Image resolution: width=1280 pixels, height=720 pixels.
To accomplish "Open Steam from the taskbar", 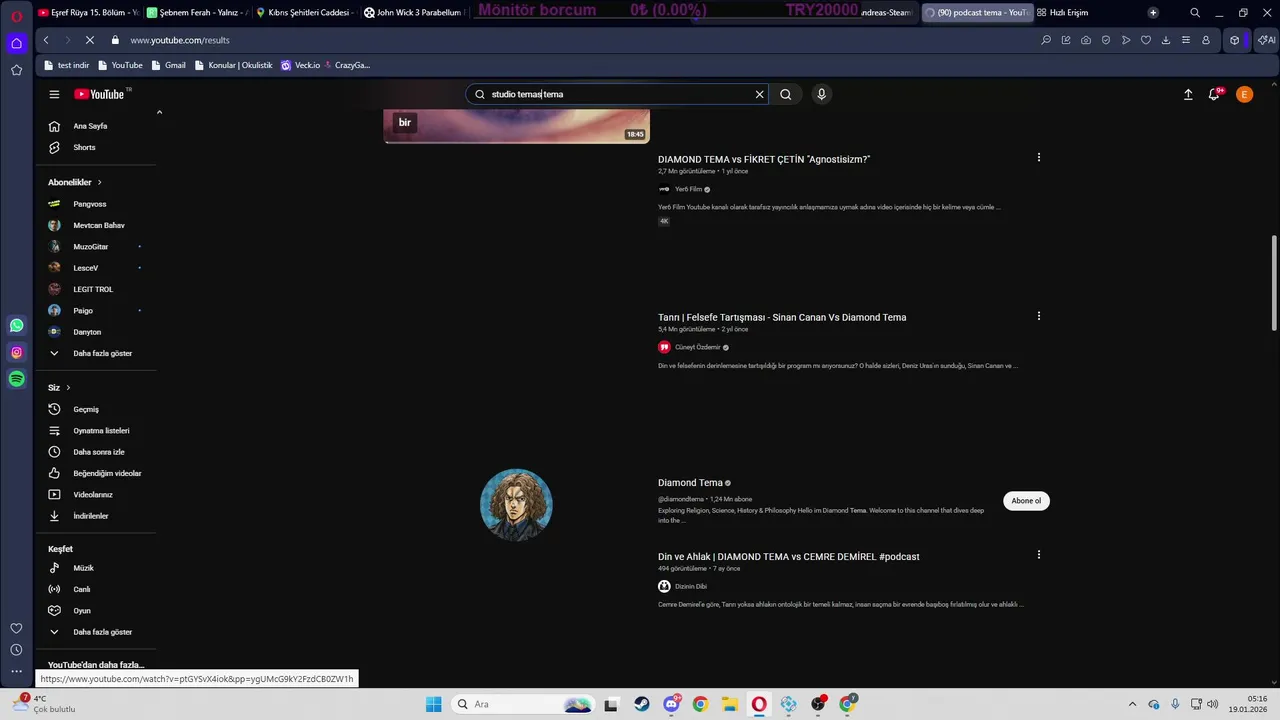I will (x=642, y=704).
